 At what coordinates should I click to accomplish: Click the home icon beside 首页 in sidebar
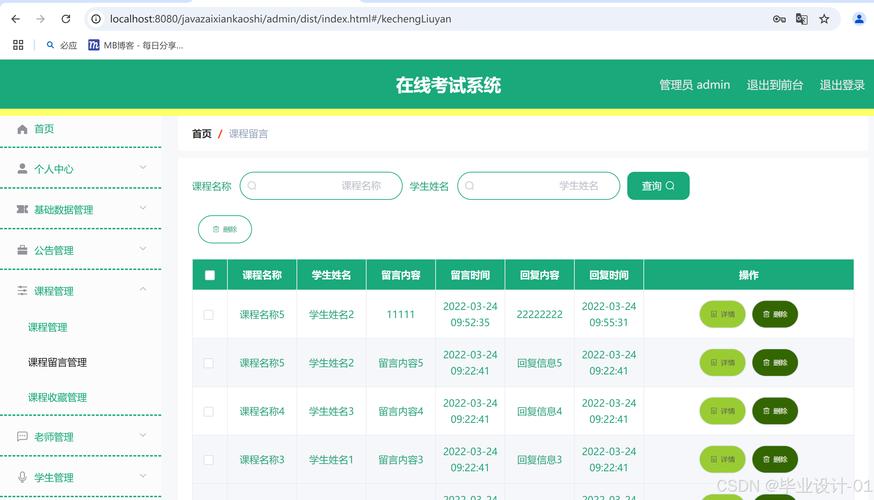click(22, 129)
